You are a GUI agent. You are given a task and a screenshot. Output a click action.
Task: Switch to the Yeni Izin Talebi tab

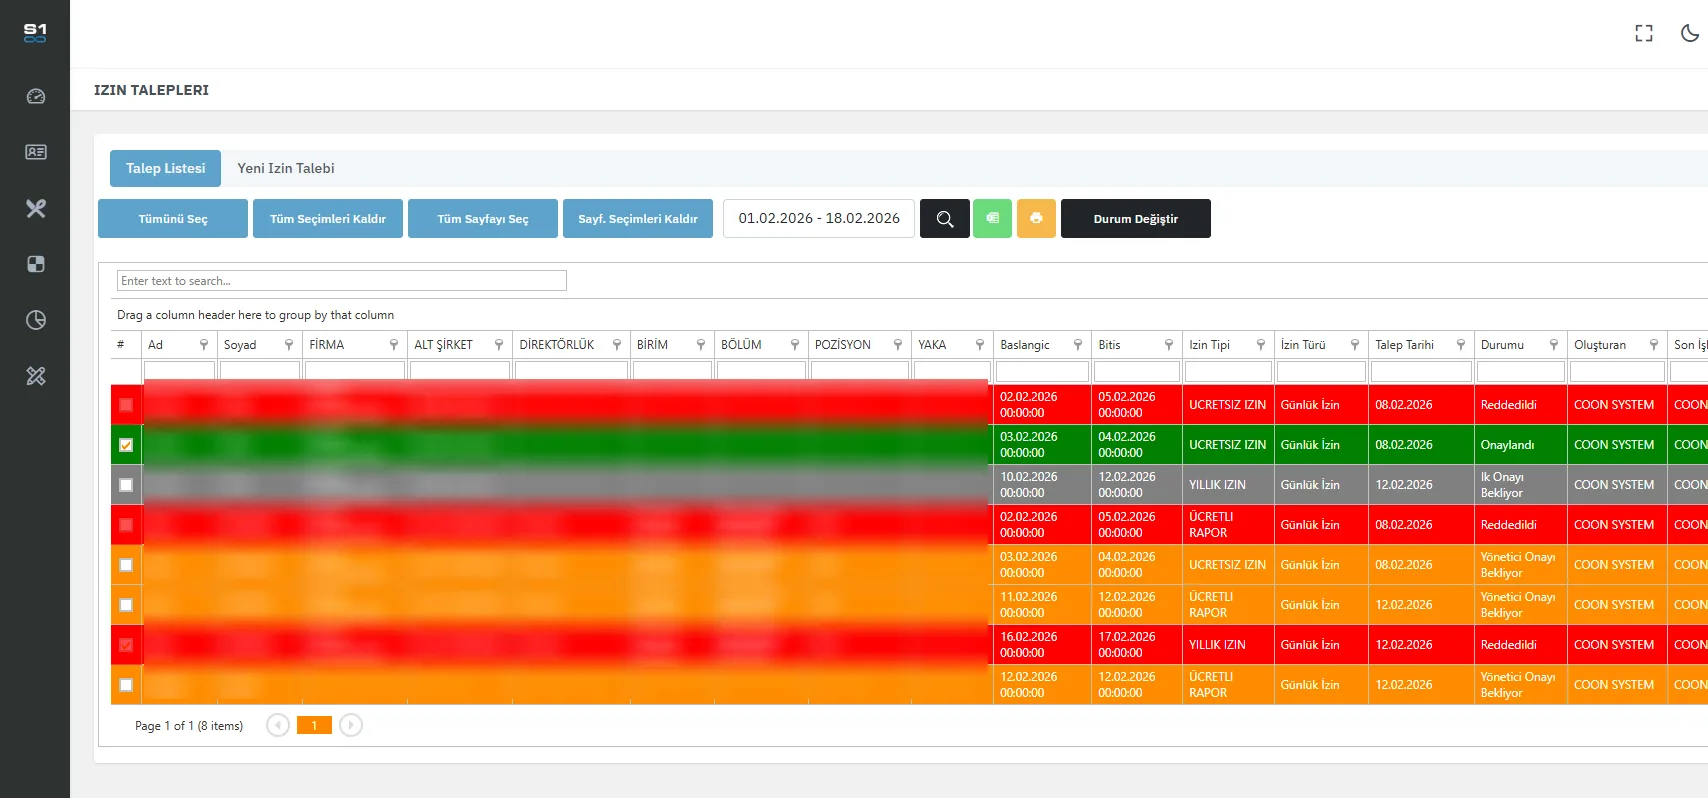[x=286, y=168]
